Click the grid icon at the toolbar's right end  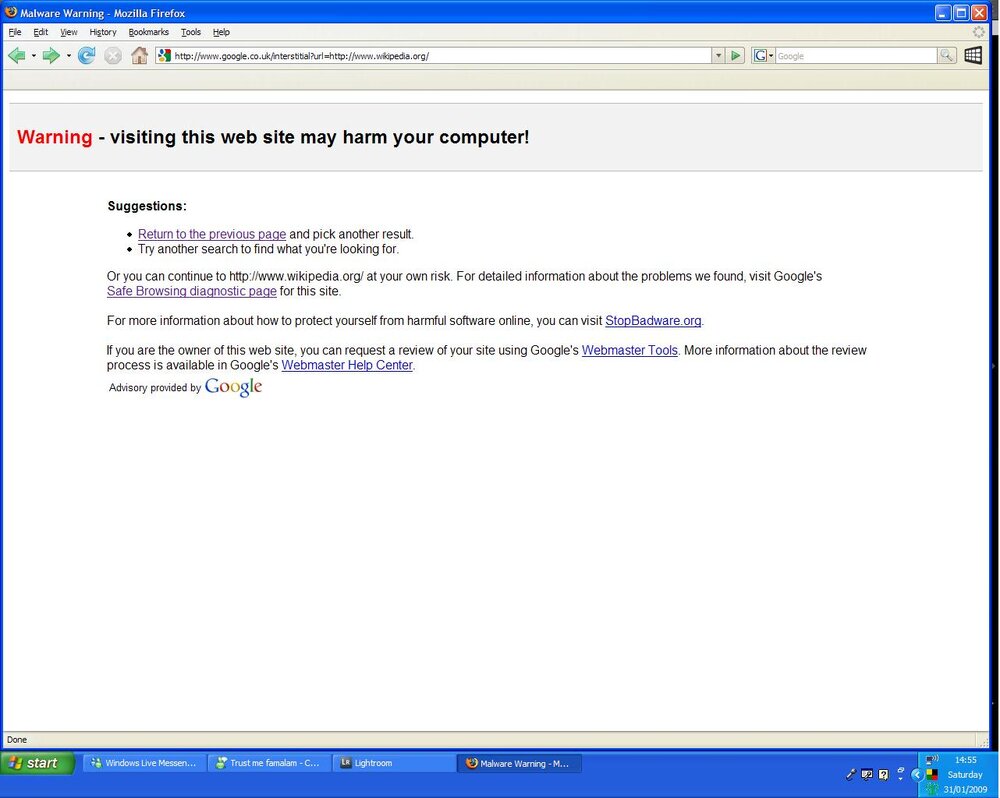click(973, 56)
